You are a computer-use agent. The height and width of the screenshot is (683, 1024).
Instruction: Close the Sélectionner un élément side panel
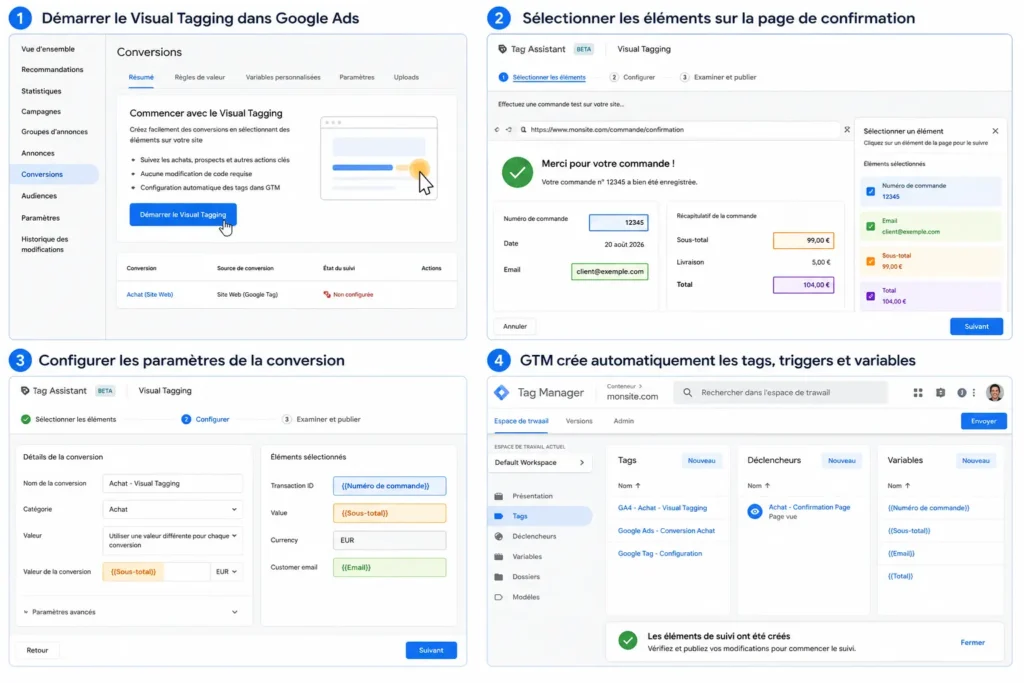(x=995, y=131)
